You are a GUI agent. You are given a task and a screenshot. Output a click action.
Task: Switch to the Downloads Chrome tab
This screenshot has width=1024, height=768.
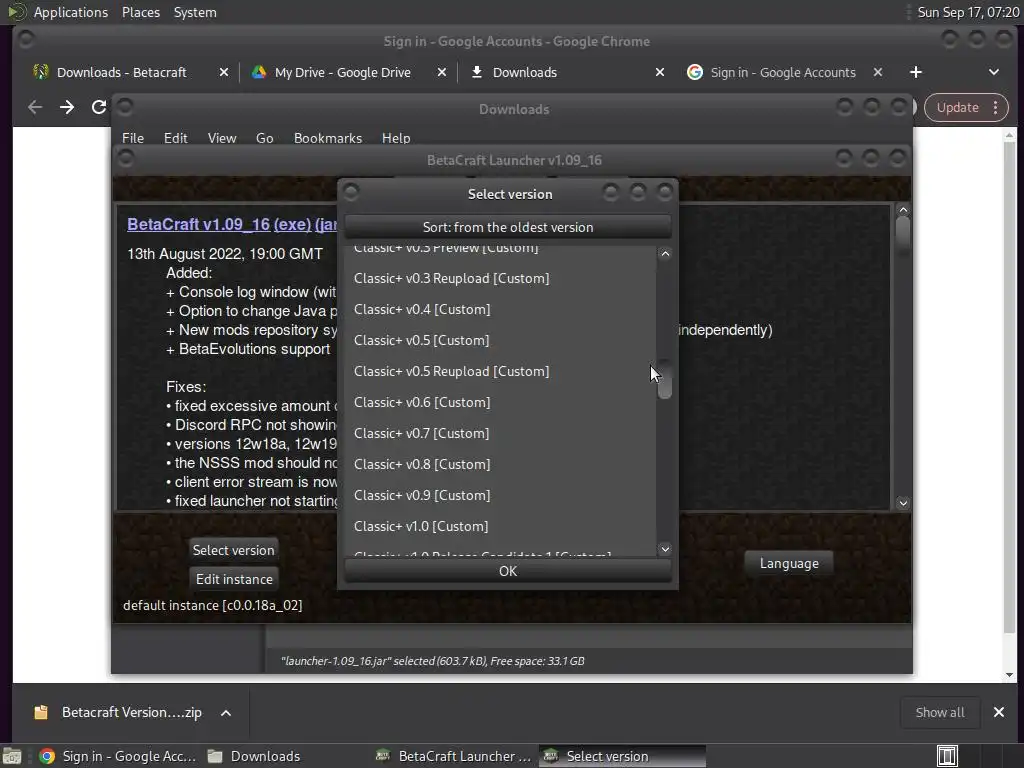click(524, 72)
